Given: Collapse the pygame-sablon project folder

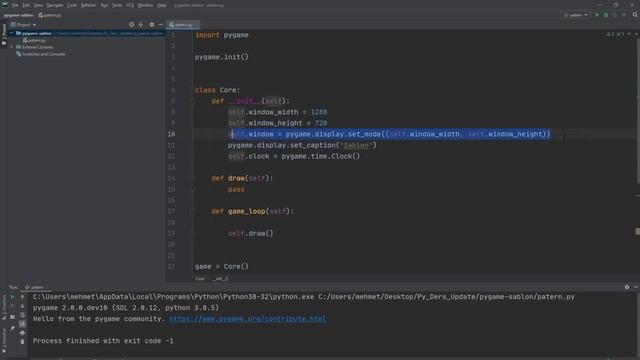Looking at the screenshot, I should click(12, 33).
